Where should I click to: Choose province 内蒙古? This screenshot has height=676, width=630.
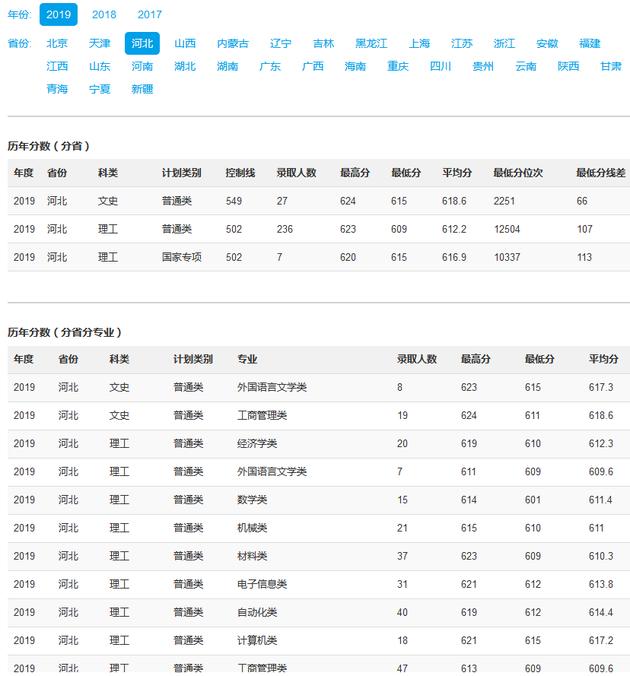(x=233, y=44)
